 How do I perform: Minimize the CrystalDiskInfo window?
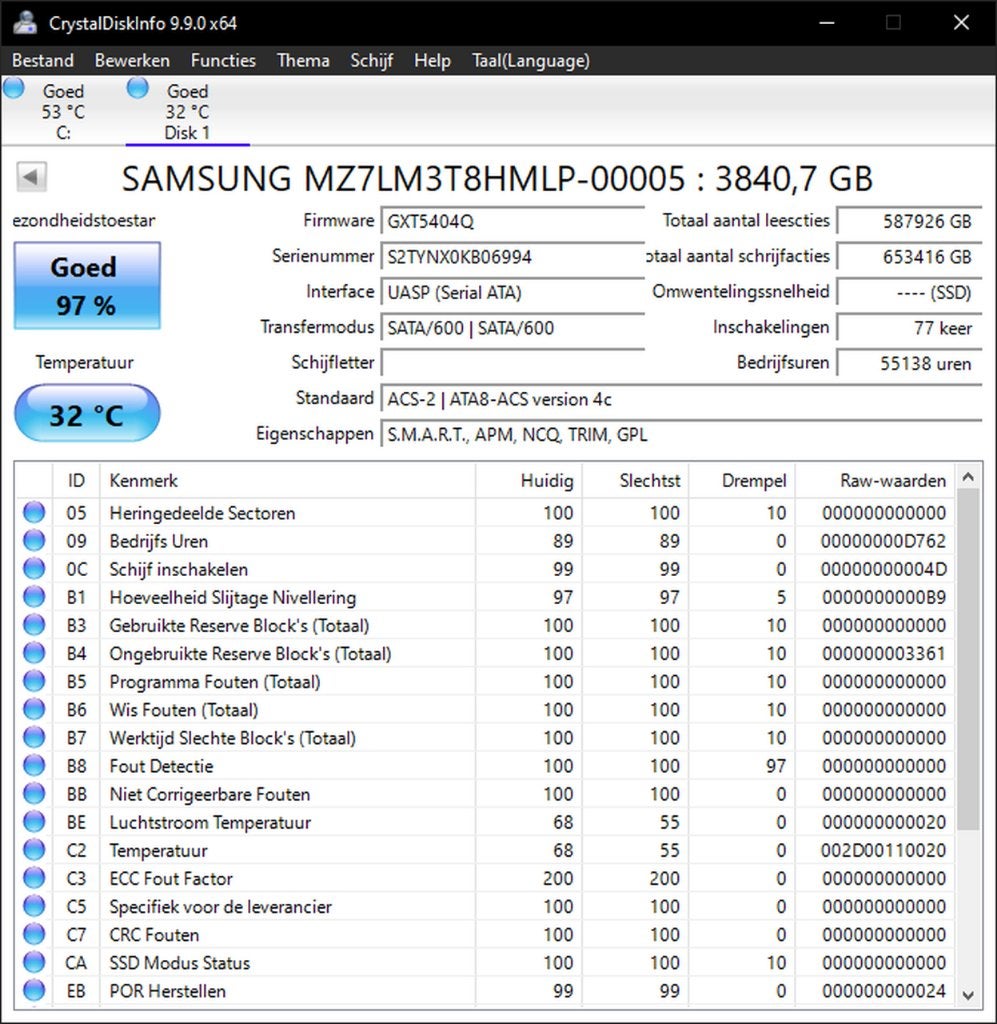click(x=827, y=23)
